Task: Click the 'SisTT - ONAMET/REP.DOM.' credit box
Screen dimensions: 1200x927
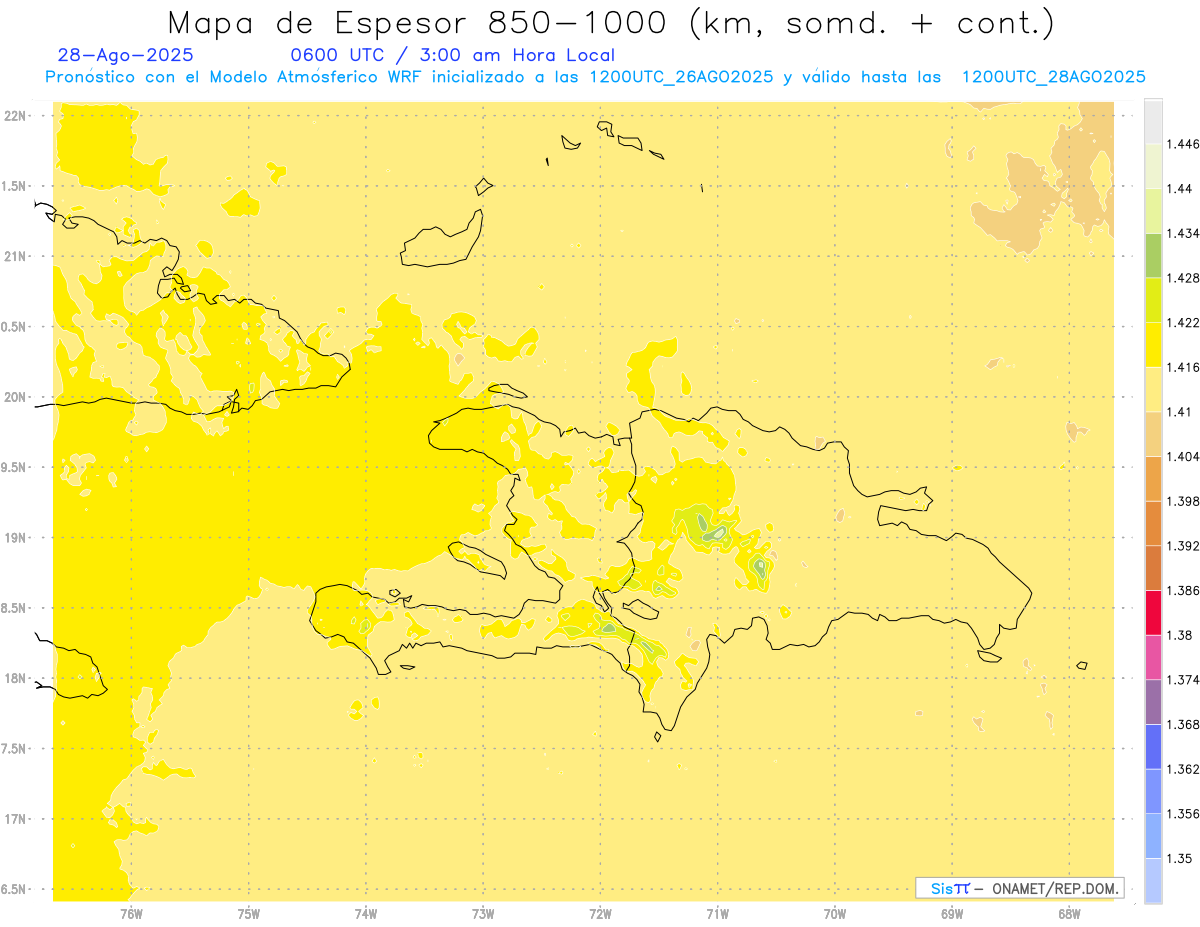Action: pos(1020,888)
